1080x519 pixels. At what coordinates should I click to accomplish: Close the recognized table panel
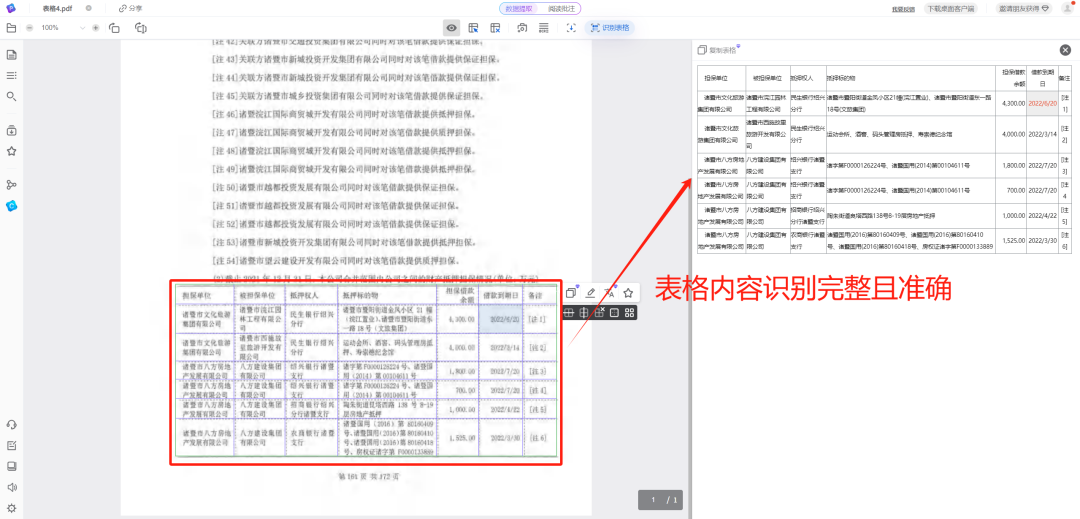point(1065,50)
